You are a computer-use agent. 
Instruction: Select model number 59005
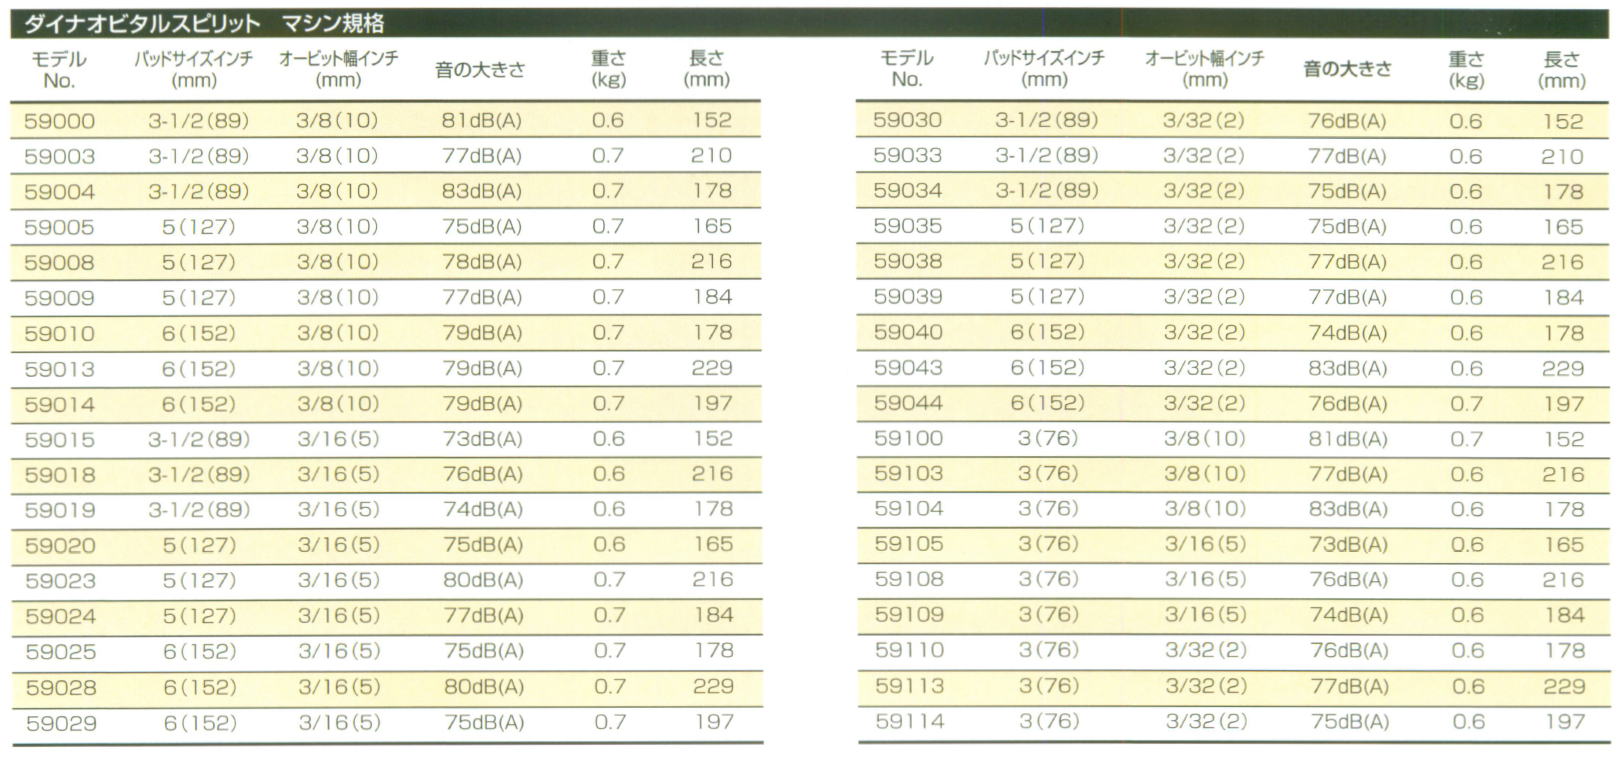point(60,227)
